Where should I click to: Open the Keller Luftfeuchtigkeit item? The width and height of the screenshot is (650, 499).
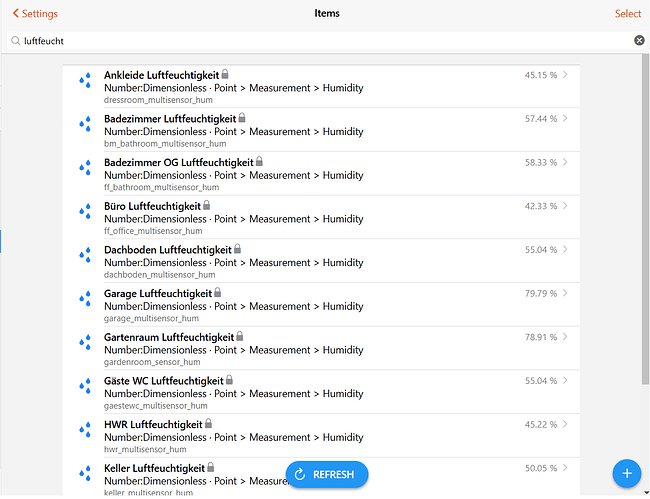154,468
